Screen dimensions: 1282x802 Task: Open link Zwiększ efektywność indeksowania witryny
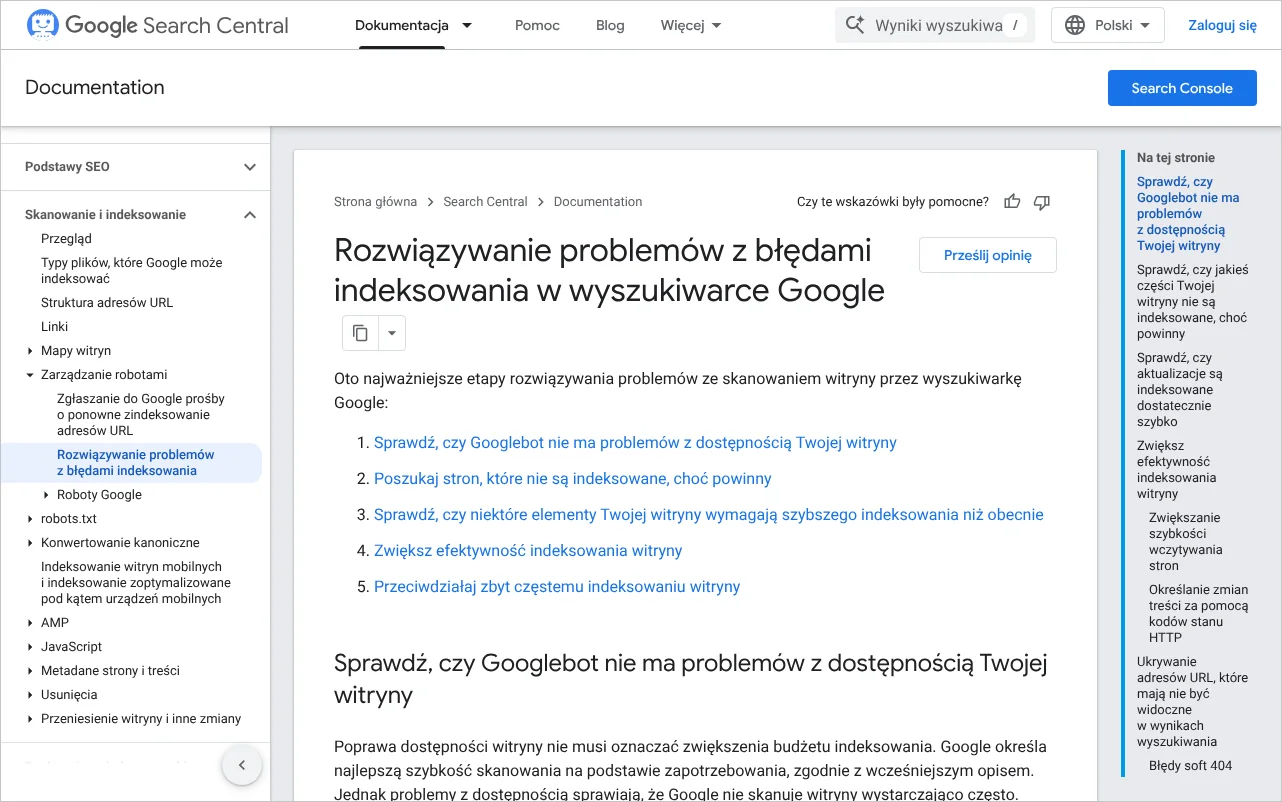528,551
